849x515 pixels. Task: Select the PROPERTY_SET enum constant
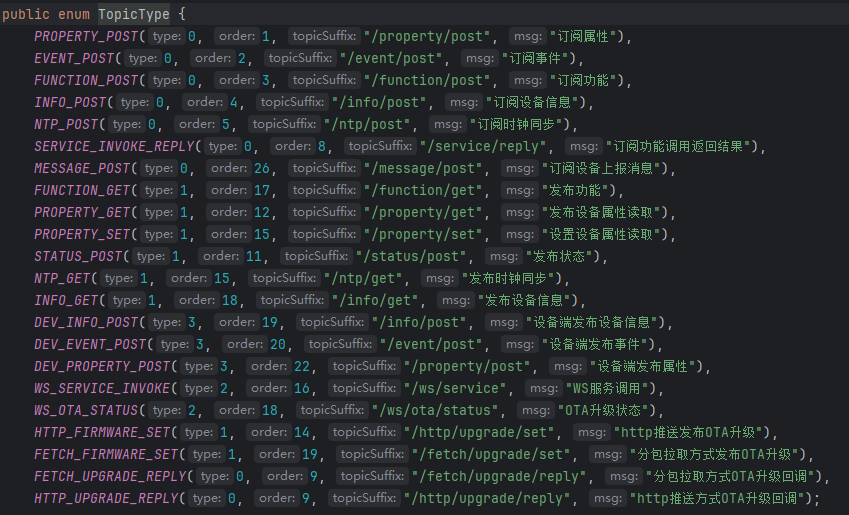82,234
